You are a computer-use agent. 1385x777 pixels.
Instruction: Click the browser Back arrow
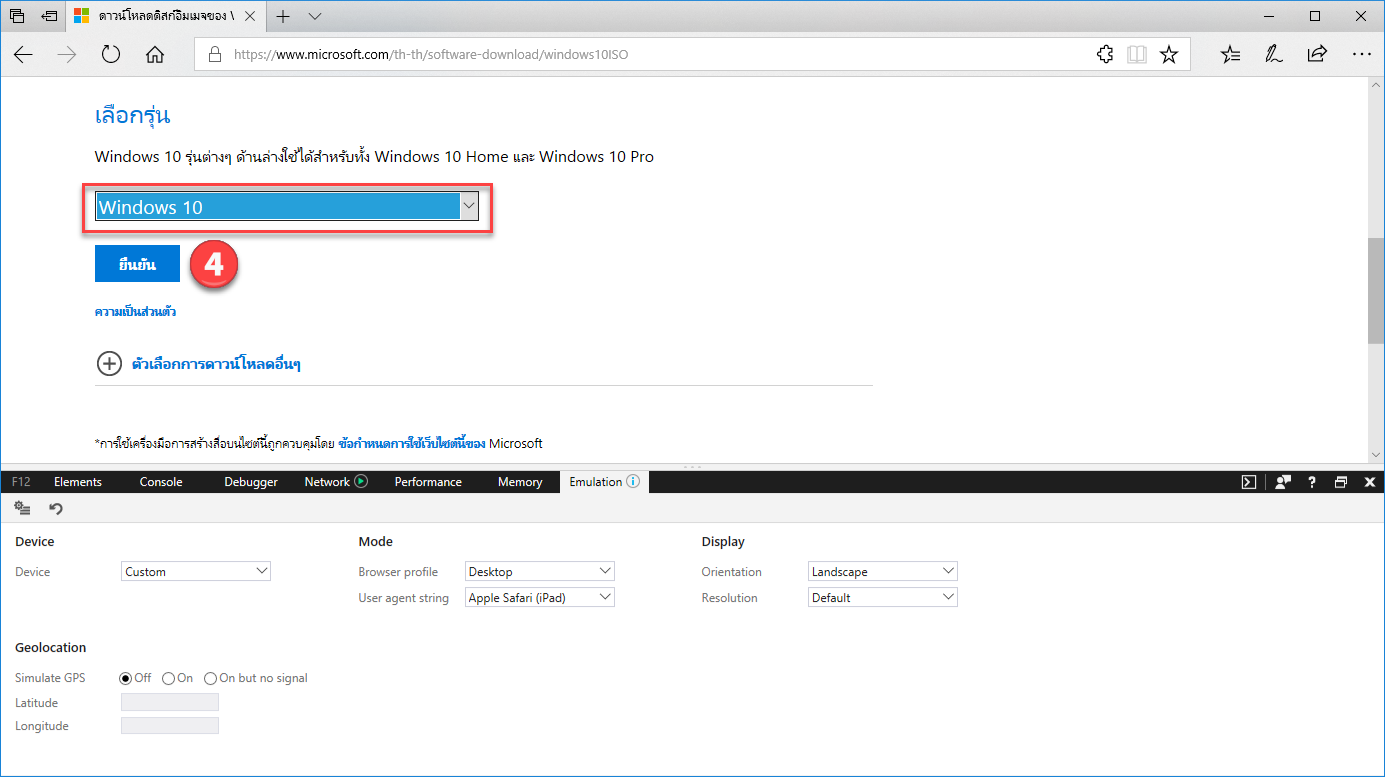click(23, 55)
